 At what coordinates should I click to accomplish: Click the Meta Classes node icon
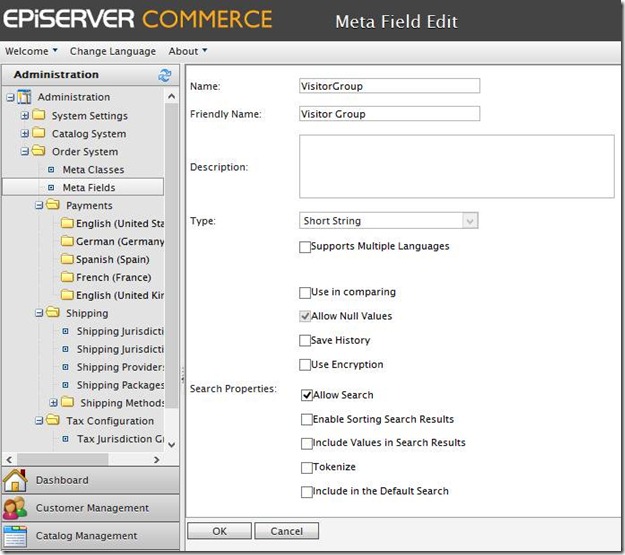52,170
